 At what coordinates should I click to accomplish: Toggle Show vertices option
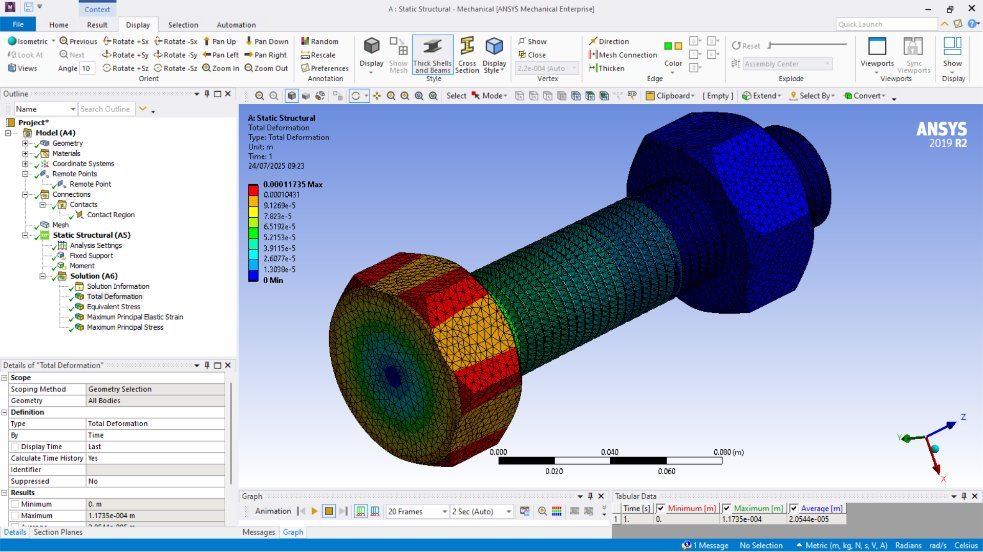tap(532, 41)
